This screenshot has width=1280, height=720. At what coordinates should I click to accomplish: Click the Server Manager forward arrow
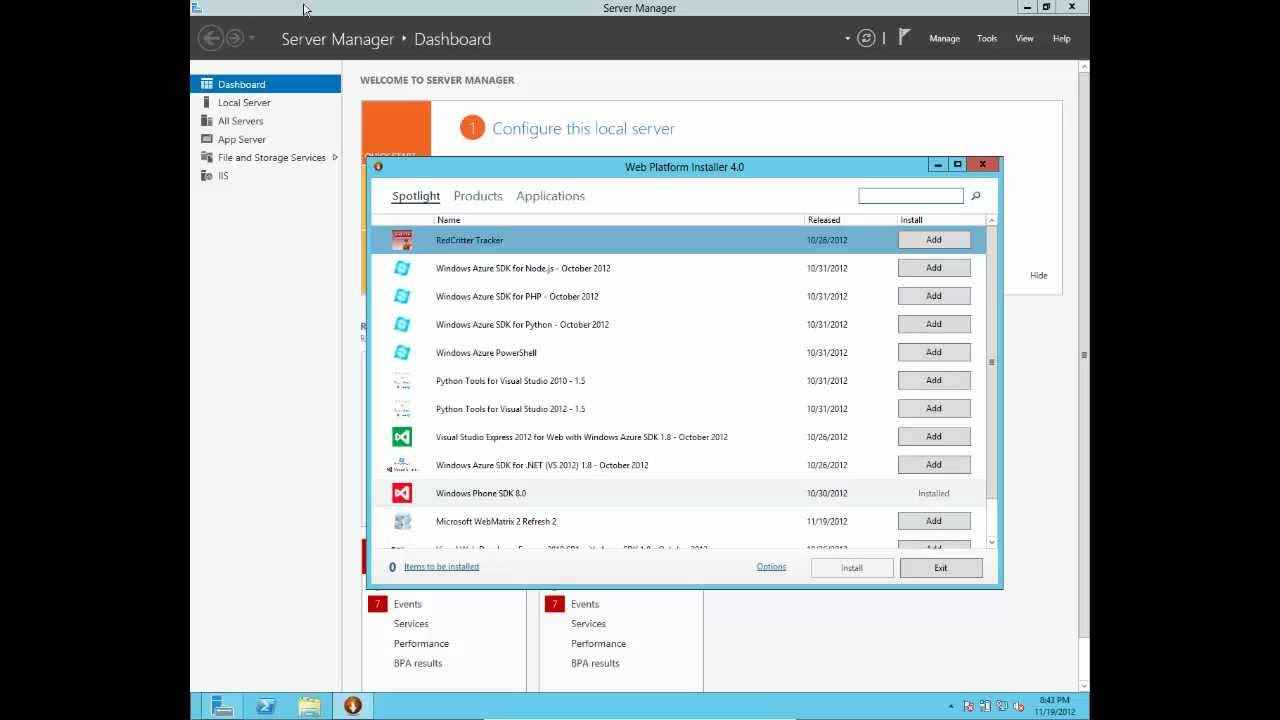click(x=235, y=38)
